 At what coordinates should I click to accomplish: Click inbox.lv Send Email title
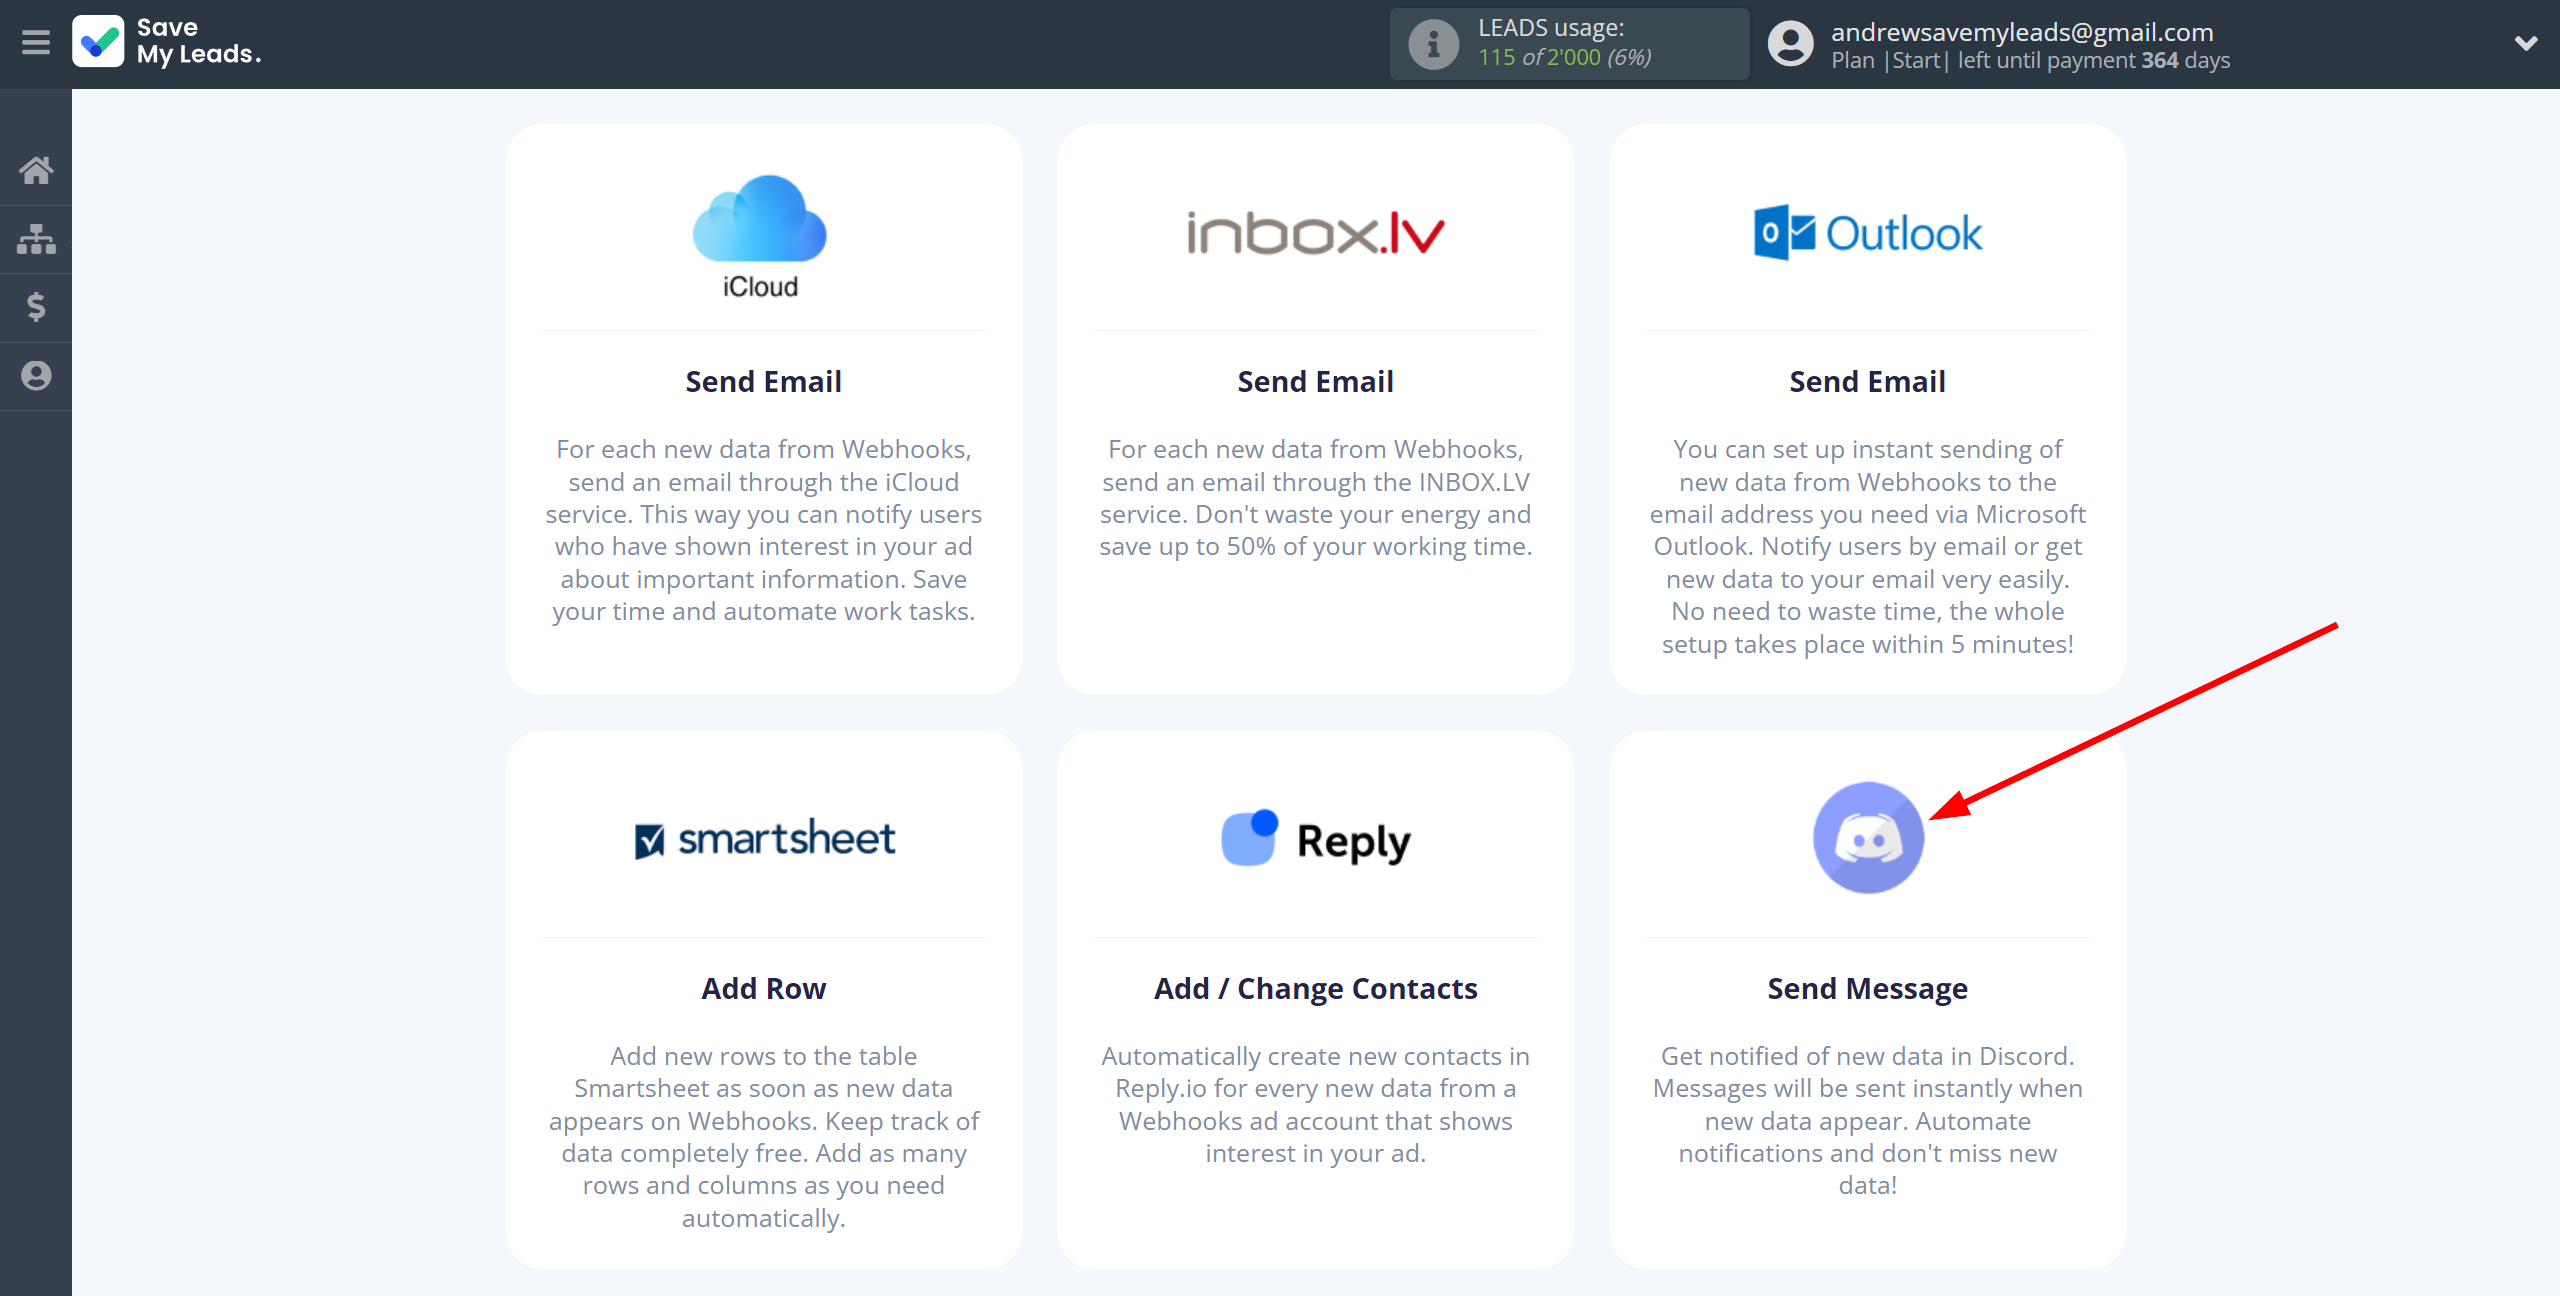[1315, 382]
